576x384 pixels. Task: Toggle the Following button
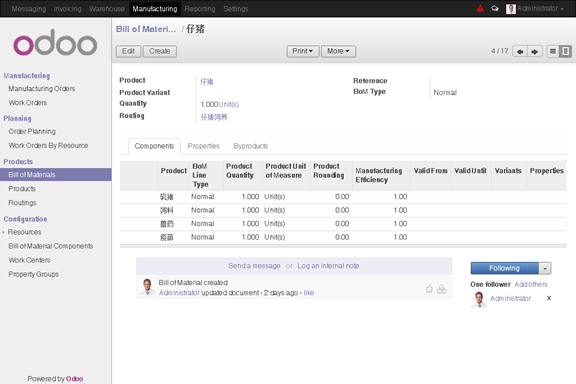(x=505, y=268)
